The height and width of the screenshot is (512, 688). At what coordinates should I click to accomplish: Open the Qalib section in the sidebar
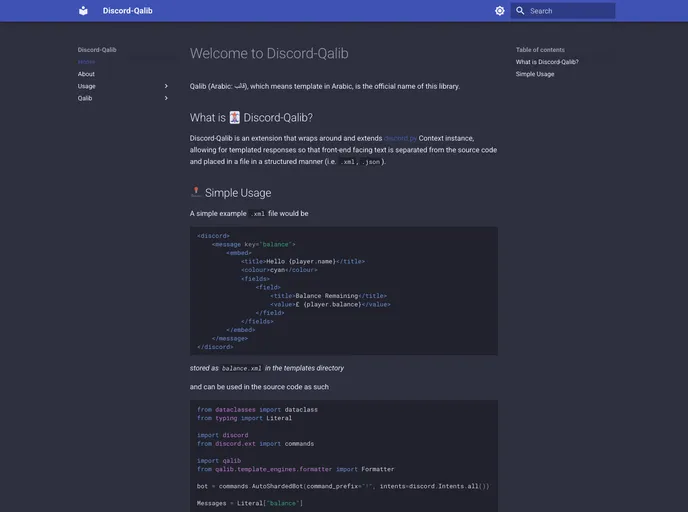pyautogui.click(x=85, y=98)
